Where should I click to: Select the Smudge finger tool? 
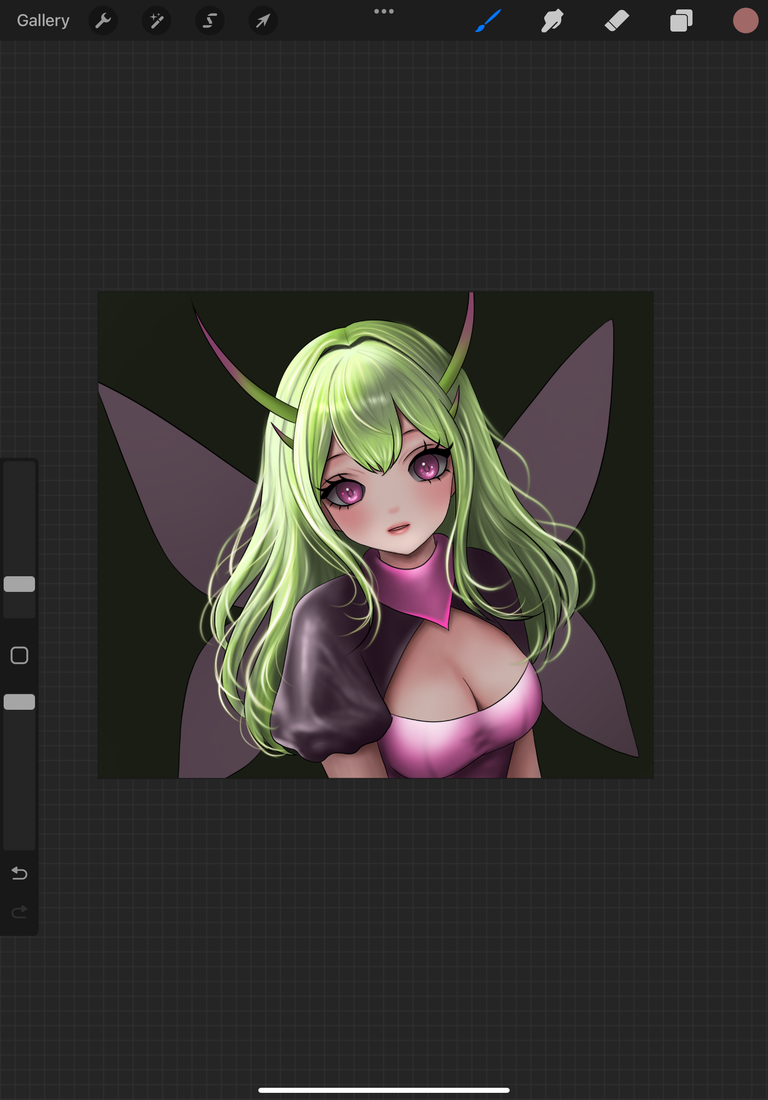(x=553, y=20)
